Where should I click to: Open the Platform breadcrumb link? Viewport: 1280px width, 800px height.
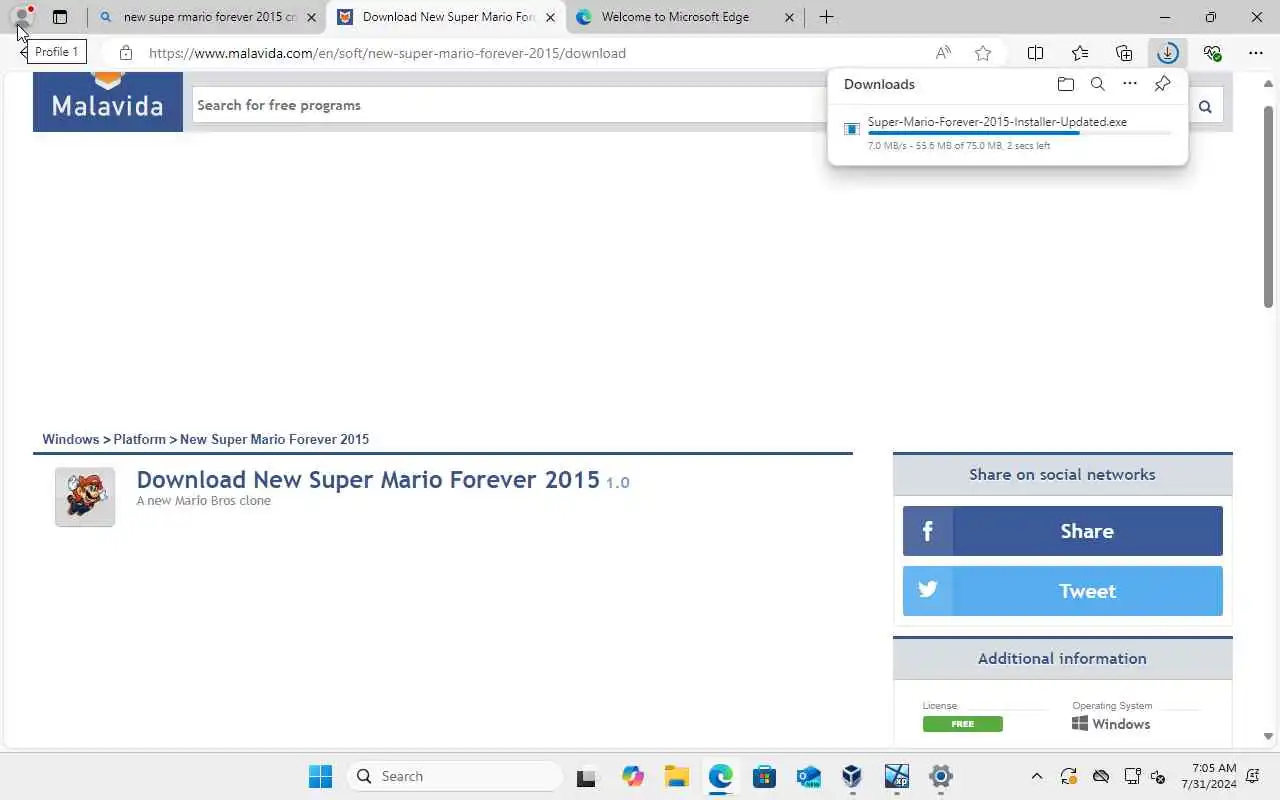[x=139, y=439]
